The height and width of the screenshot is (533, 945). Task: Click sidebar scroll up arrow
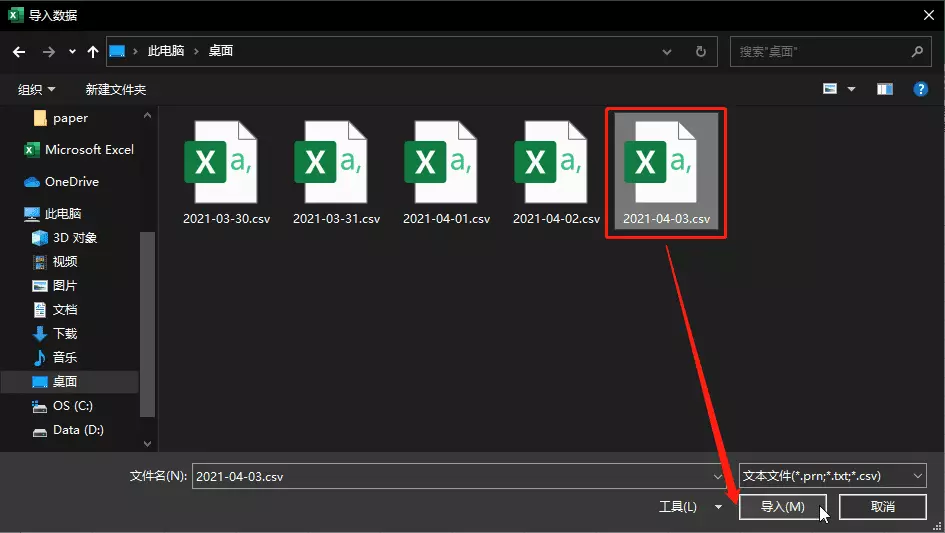coord(148,115)
